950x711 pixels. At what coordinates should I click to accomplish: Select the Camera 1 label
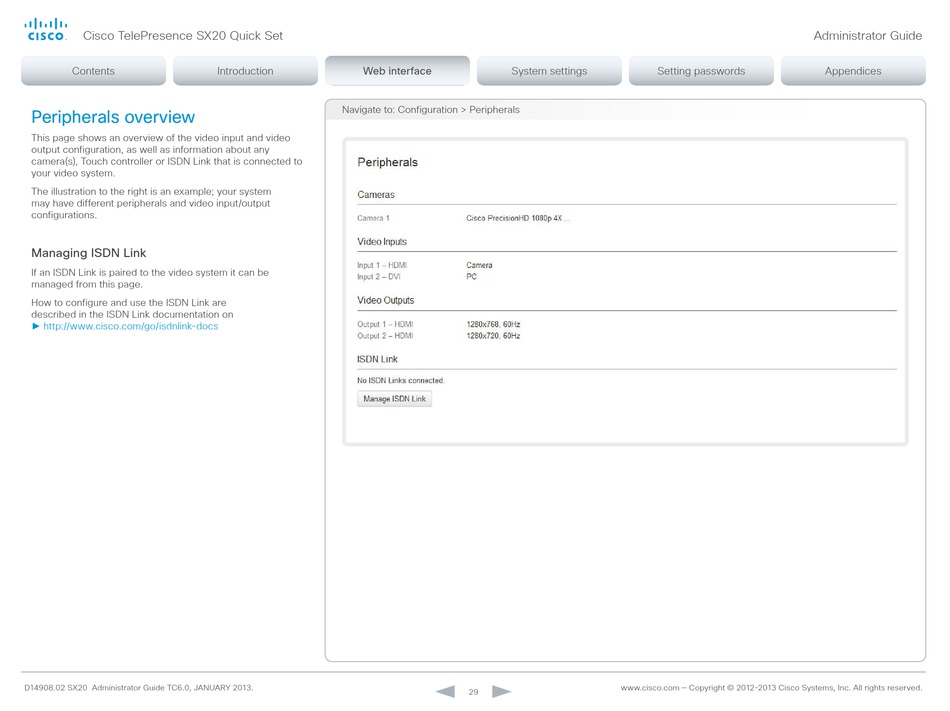click(x=373, y=218)
